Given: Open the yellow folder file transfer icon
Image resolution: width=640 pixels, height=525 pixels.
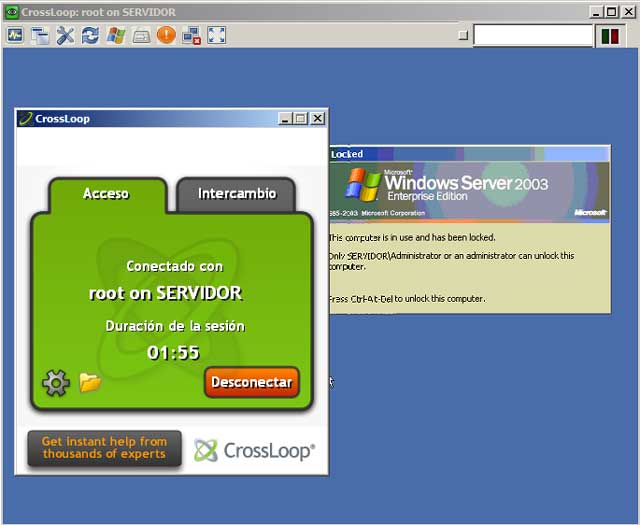Looking at the screenshot, I should coord(90,382).
